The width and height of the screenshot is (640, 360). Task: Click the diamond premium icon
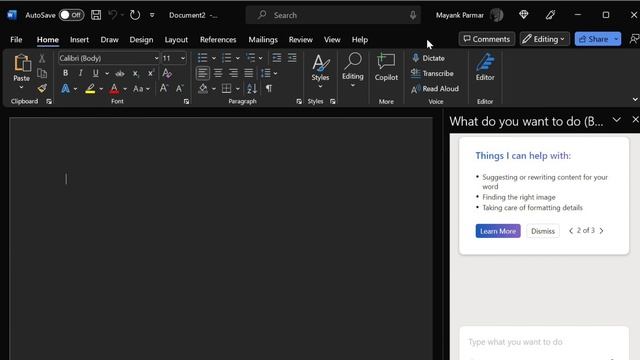[524, 15]
